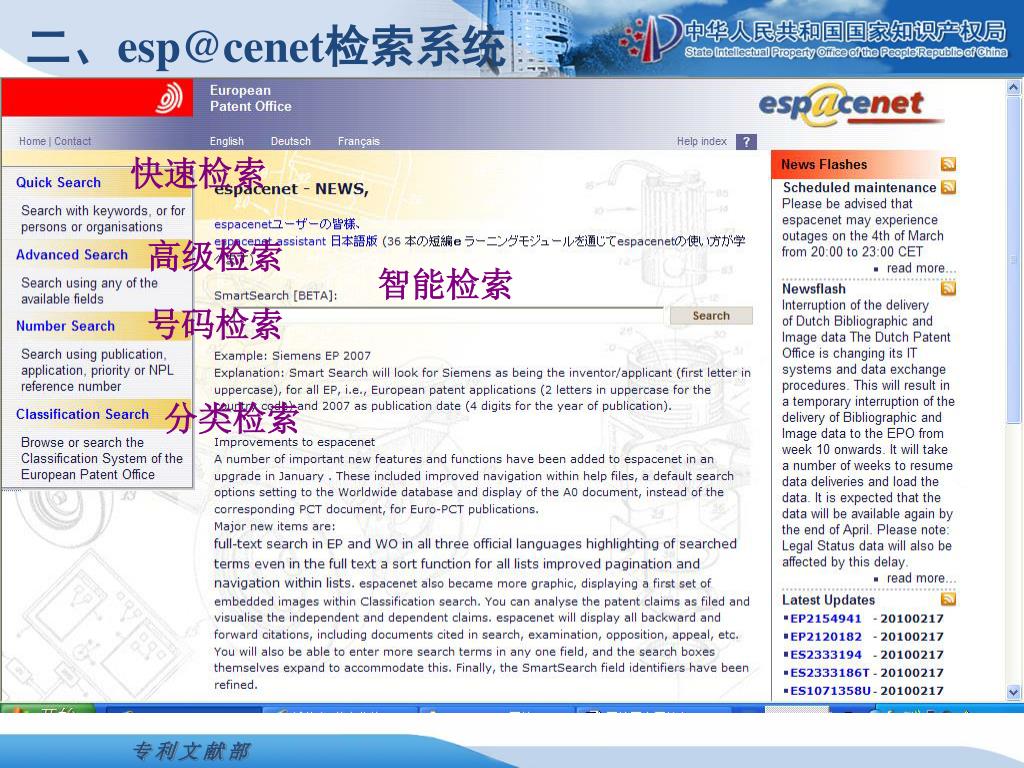Click 'Browse or search the Classification System' text
The image size is (1024, 768).
pos(102,458)
